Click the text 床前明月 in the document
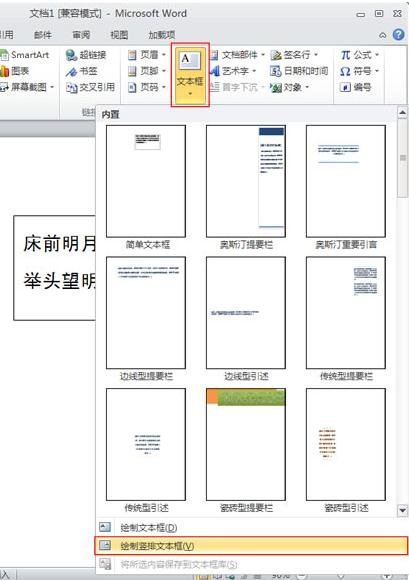The width and height of the screenshot is (409, 580). [x=60, y=244]
